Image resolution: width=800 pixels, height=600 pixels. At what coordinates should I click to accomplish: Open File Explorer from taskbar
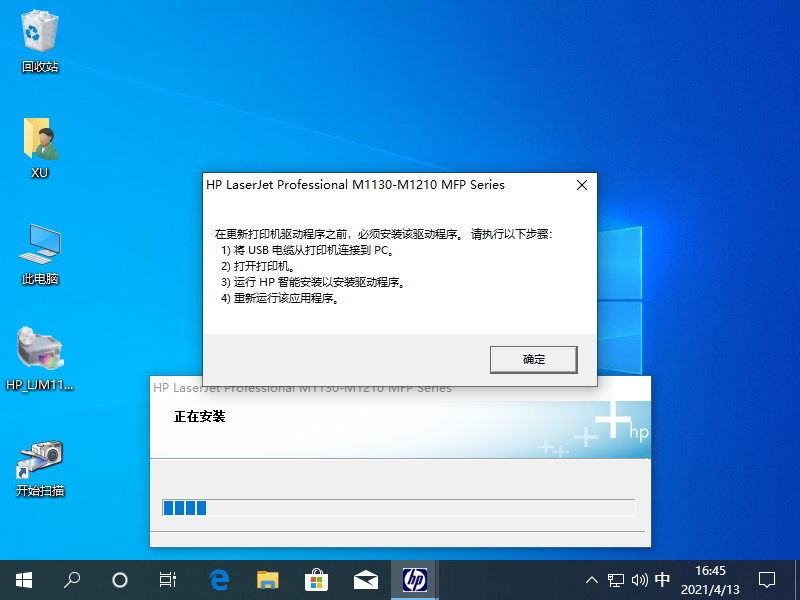tap(268, 580)
